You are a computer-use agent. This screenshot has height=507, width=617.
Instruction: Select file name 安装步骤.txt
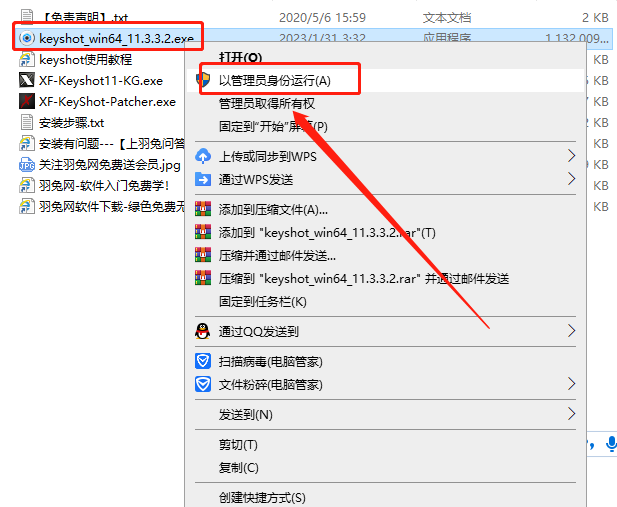pyautogui.click(x=71, y=122)
